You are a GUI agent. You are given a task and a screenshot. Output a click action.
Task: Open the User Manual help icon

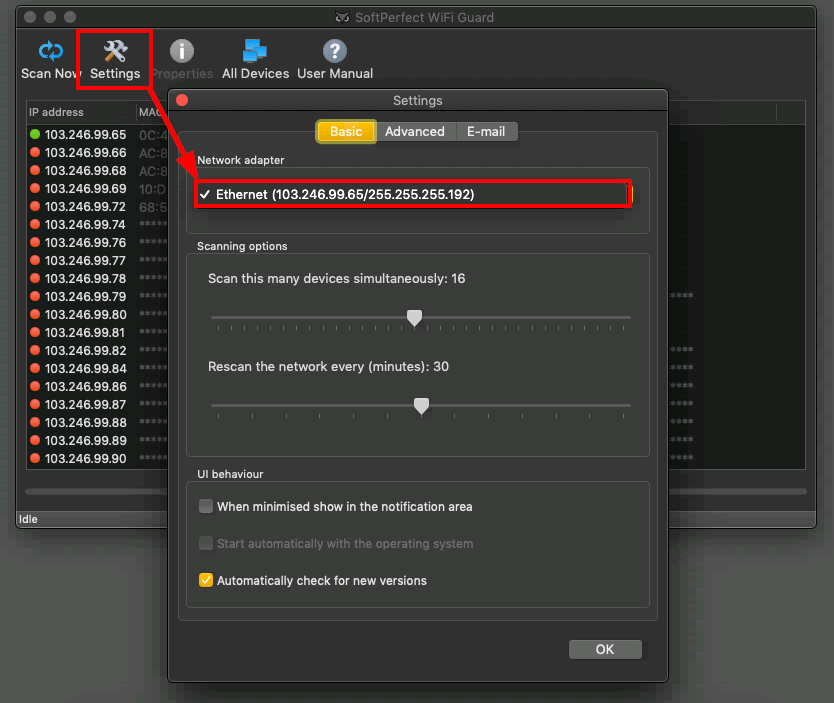(335, 52)
